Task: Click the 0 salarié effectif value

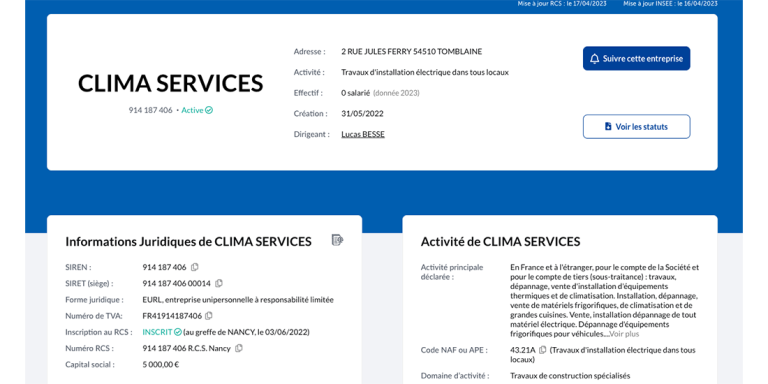Action: pyautogui.click(x=356, y=93)
